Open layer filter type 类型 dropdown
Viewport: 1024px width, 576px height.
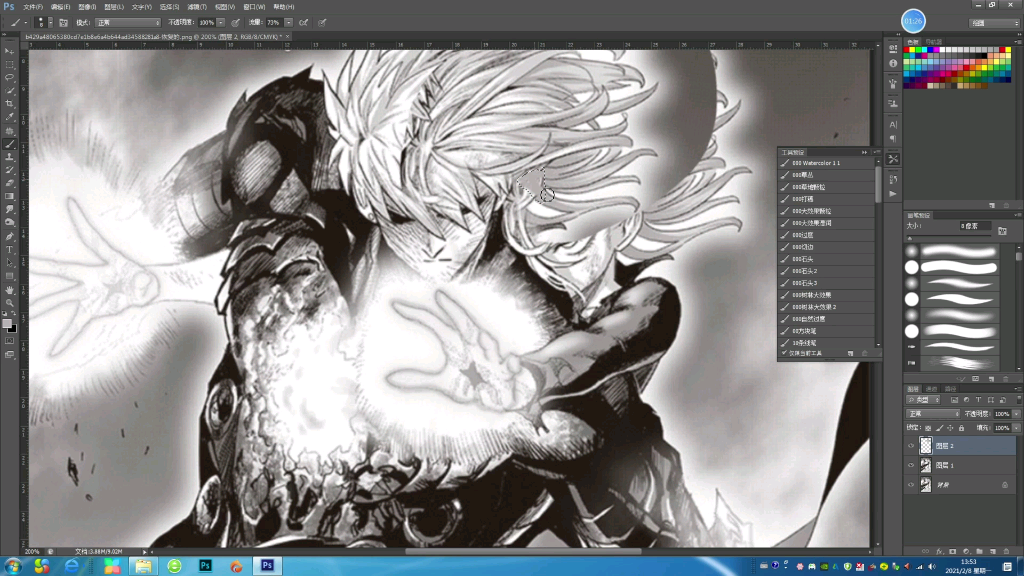coord(923,400)
